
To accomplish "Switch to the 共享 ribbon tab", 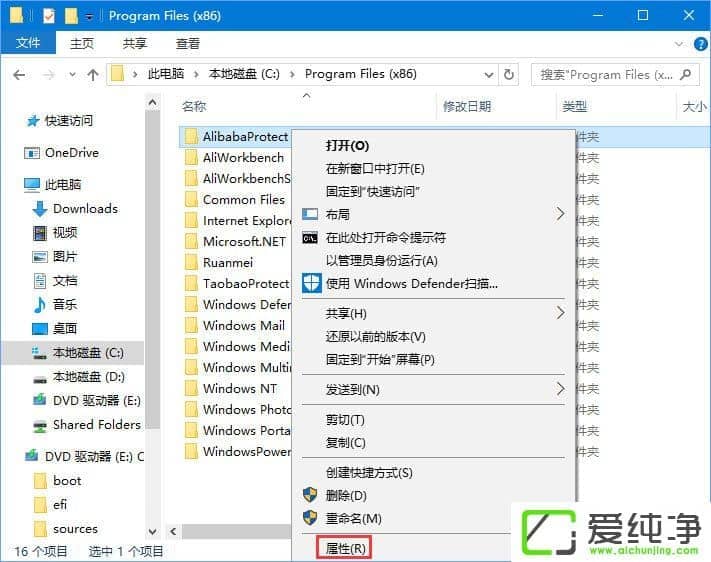I will (135, 44).
